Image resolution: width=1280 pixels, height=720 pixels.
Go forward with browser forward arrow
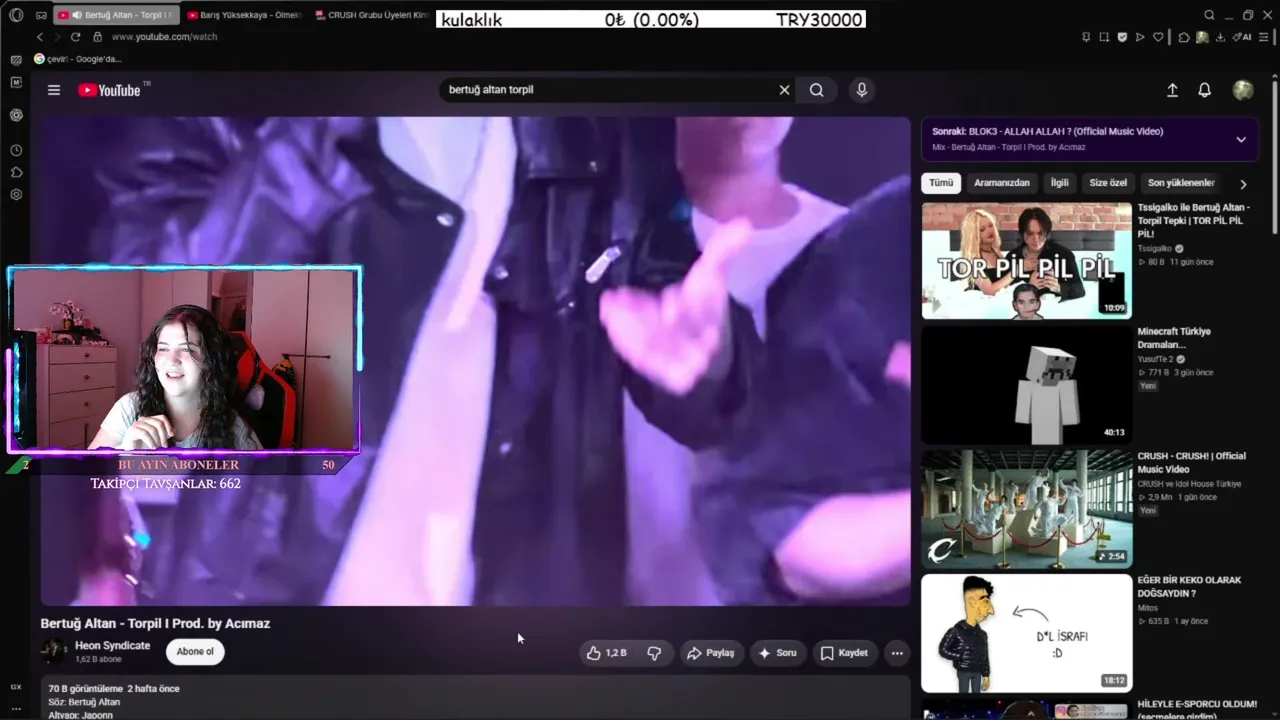point(57,37)
